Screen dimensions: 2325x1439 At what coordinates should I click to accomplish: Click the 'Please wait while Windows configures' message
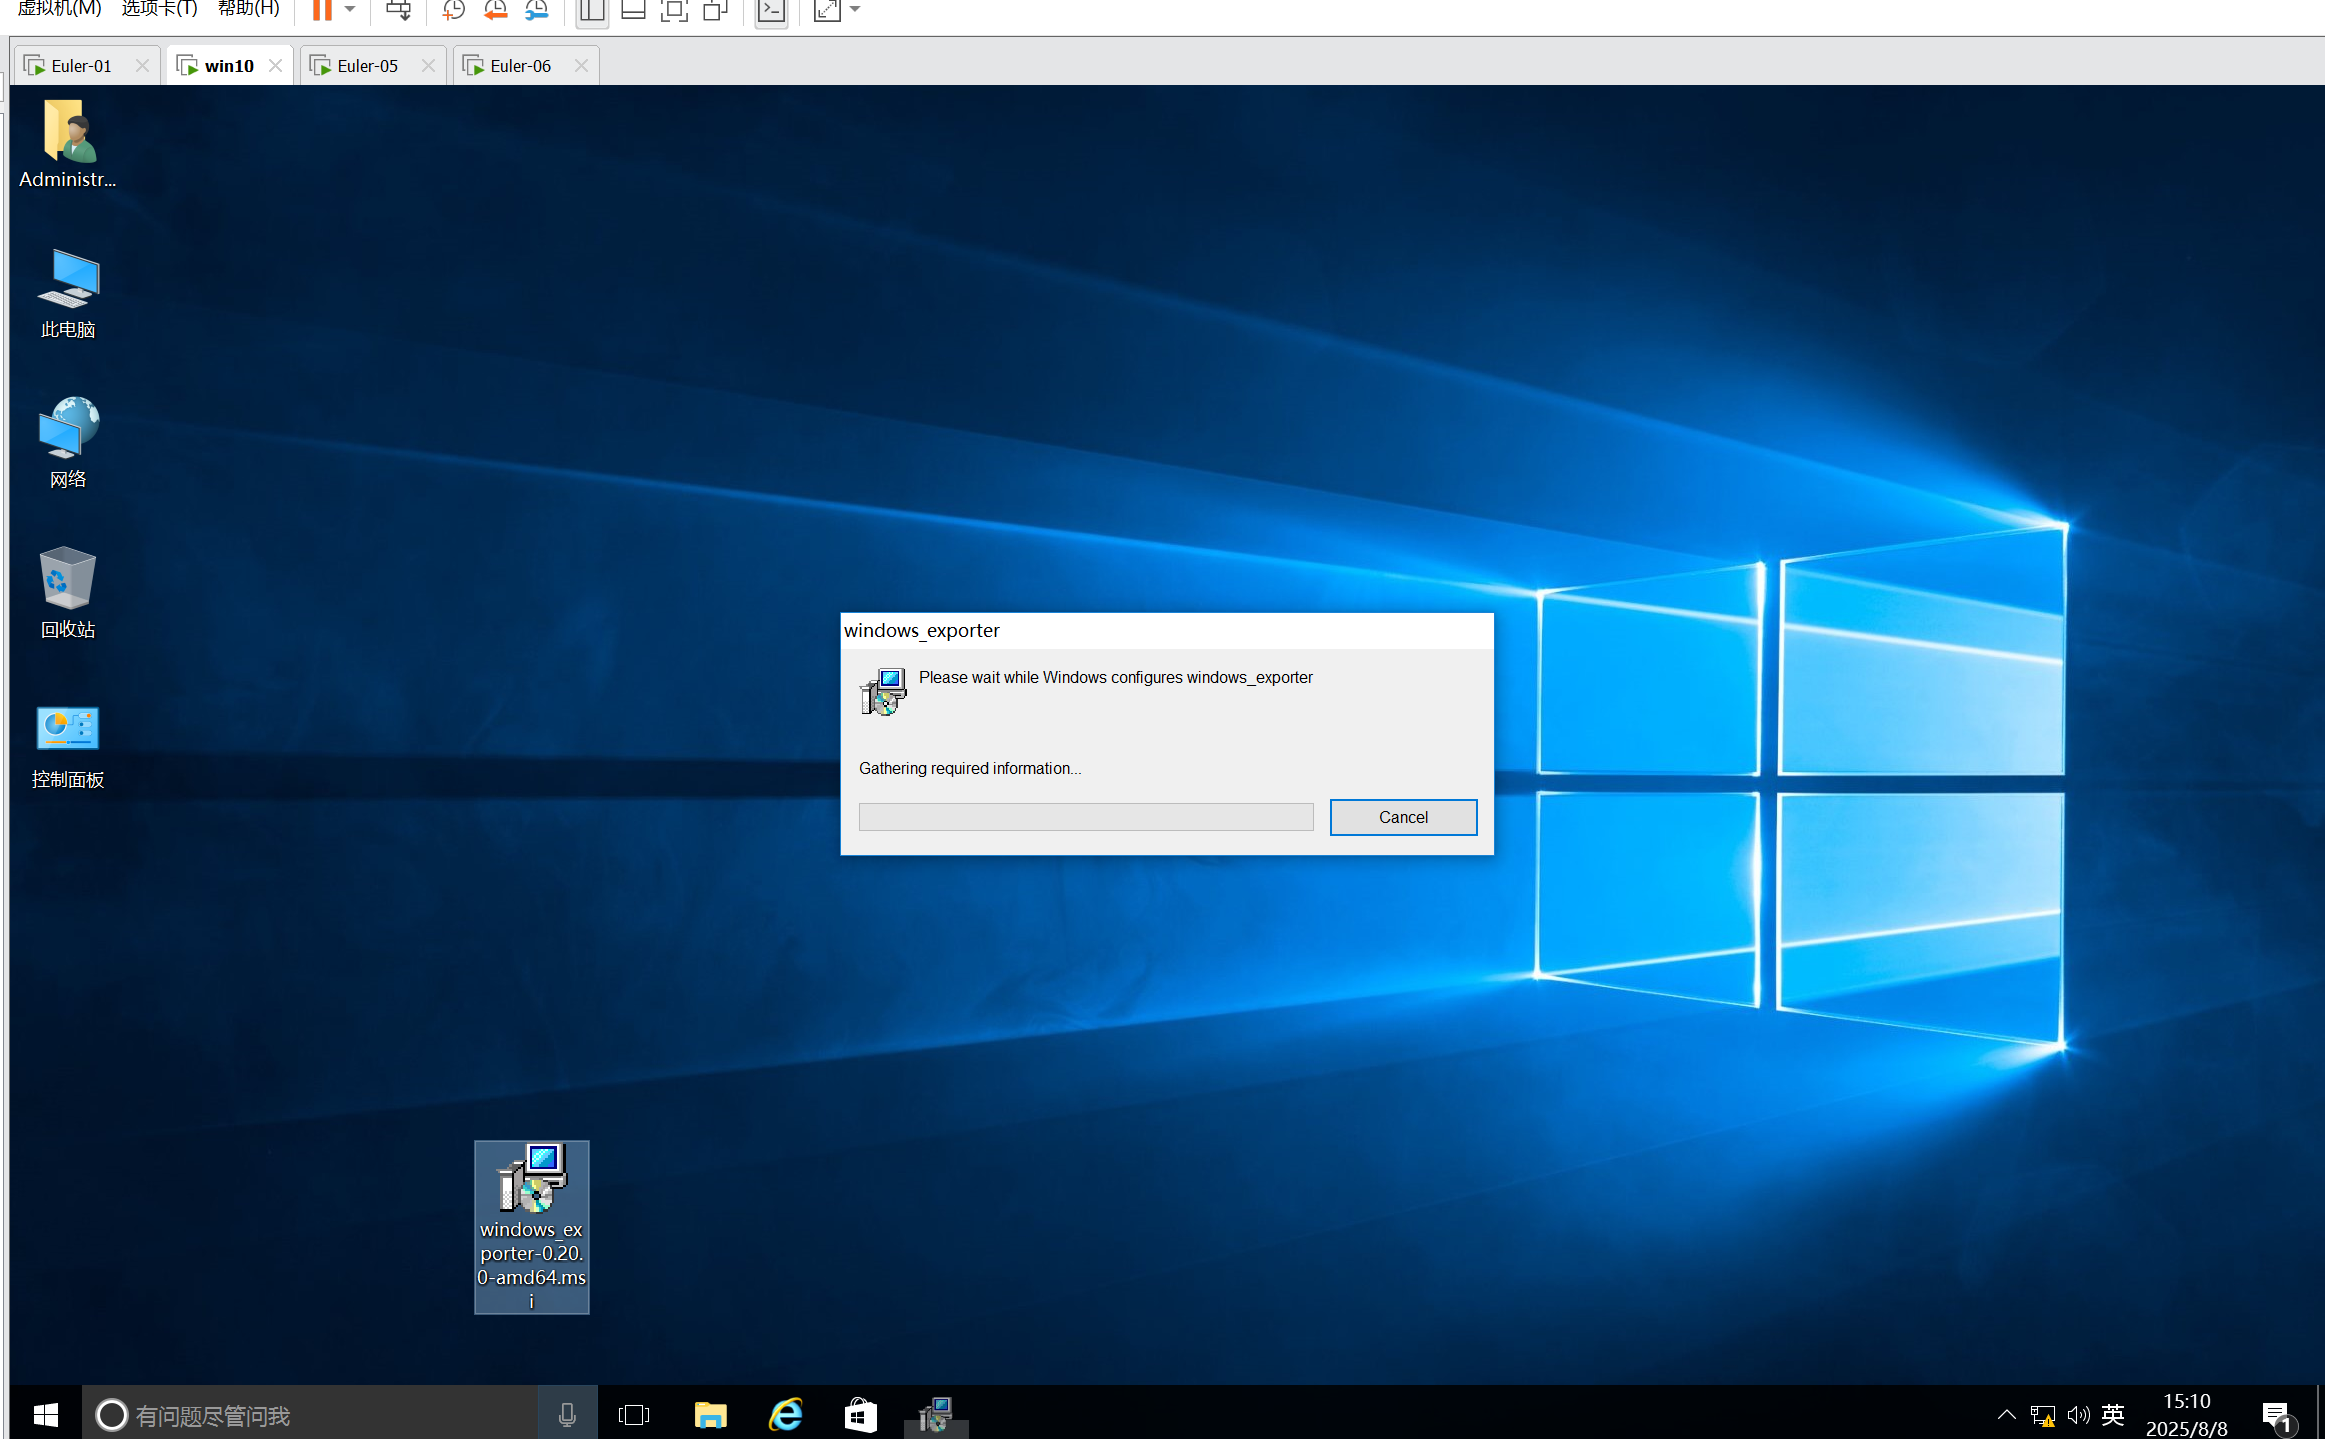coord(1116,678)
